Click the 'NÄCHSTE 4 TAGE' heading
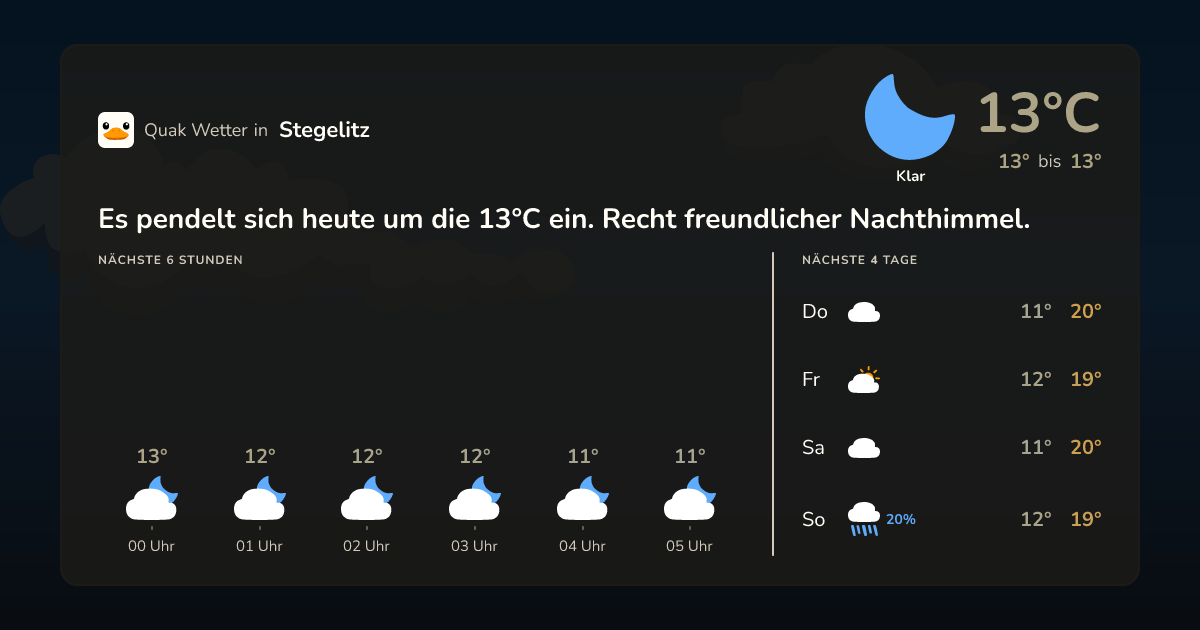 click(x=860, y=260)
